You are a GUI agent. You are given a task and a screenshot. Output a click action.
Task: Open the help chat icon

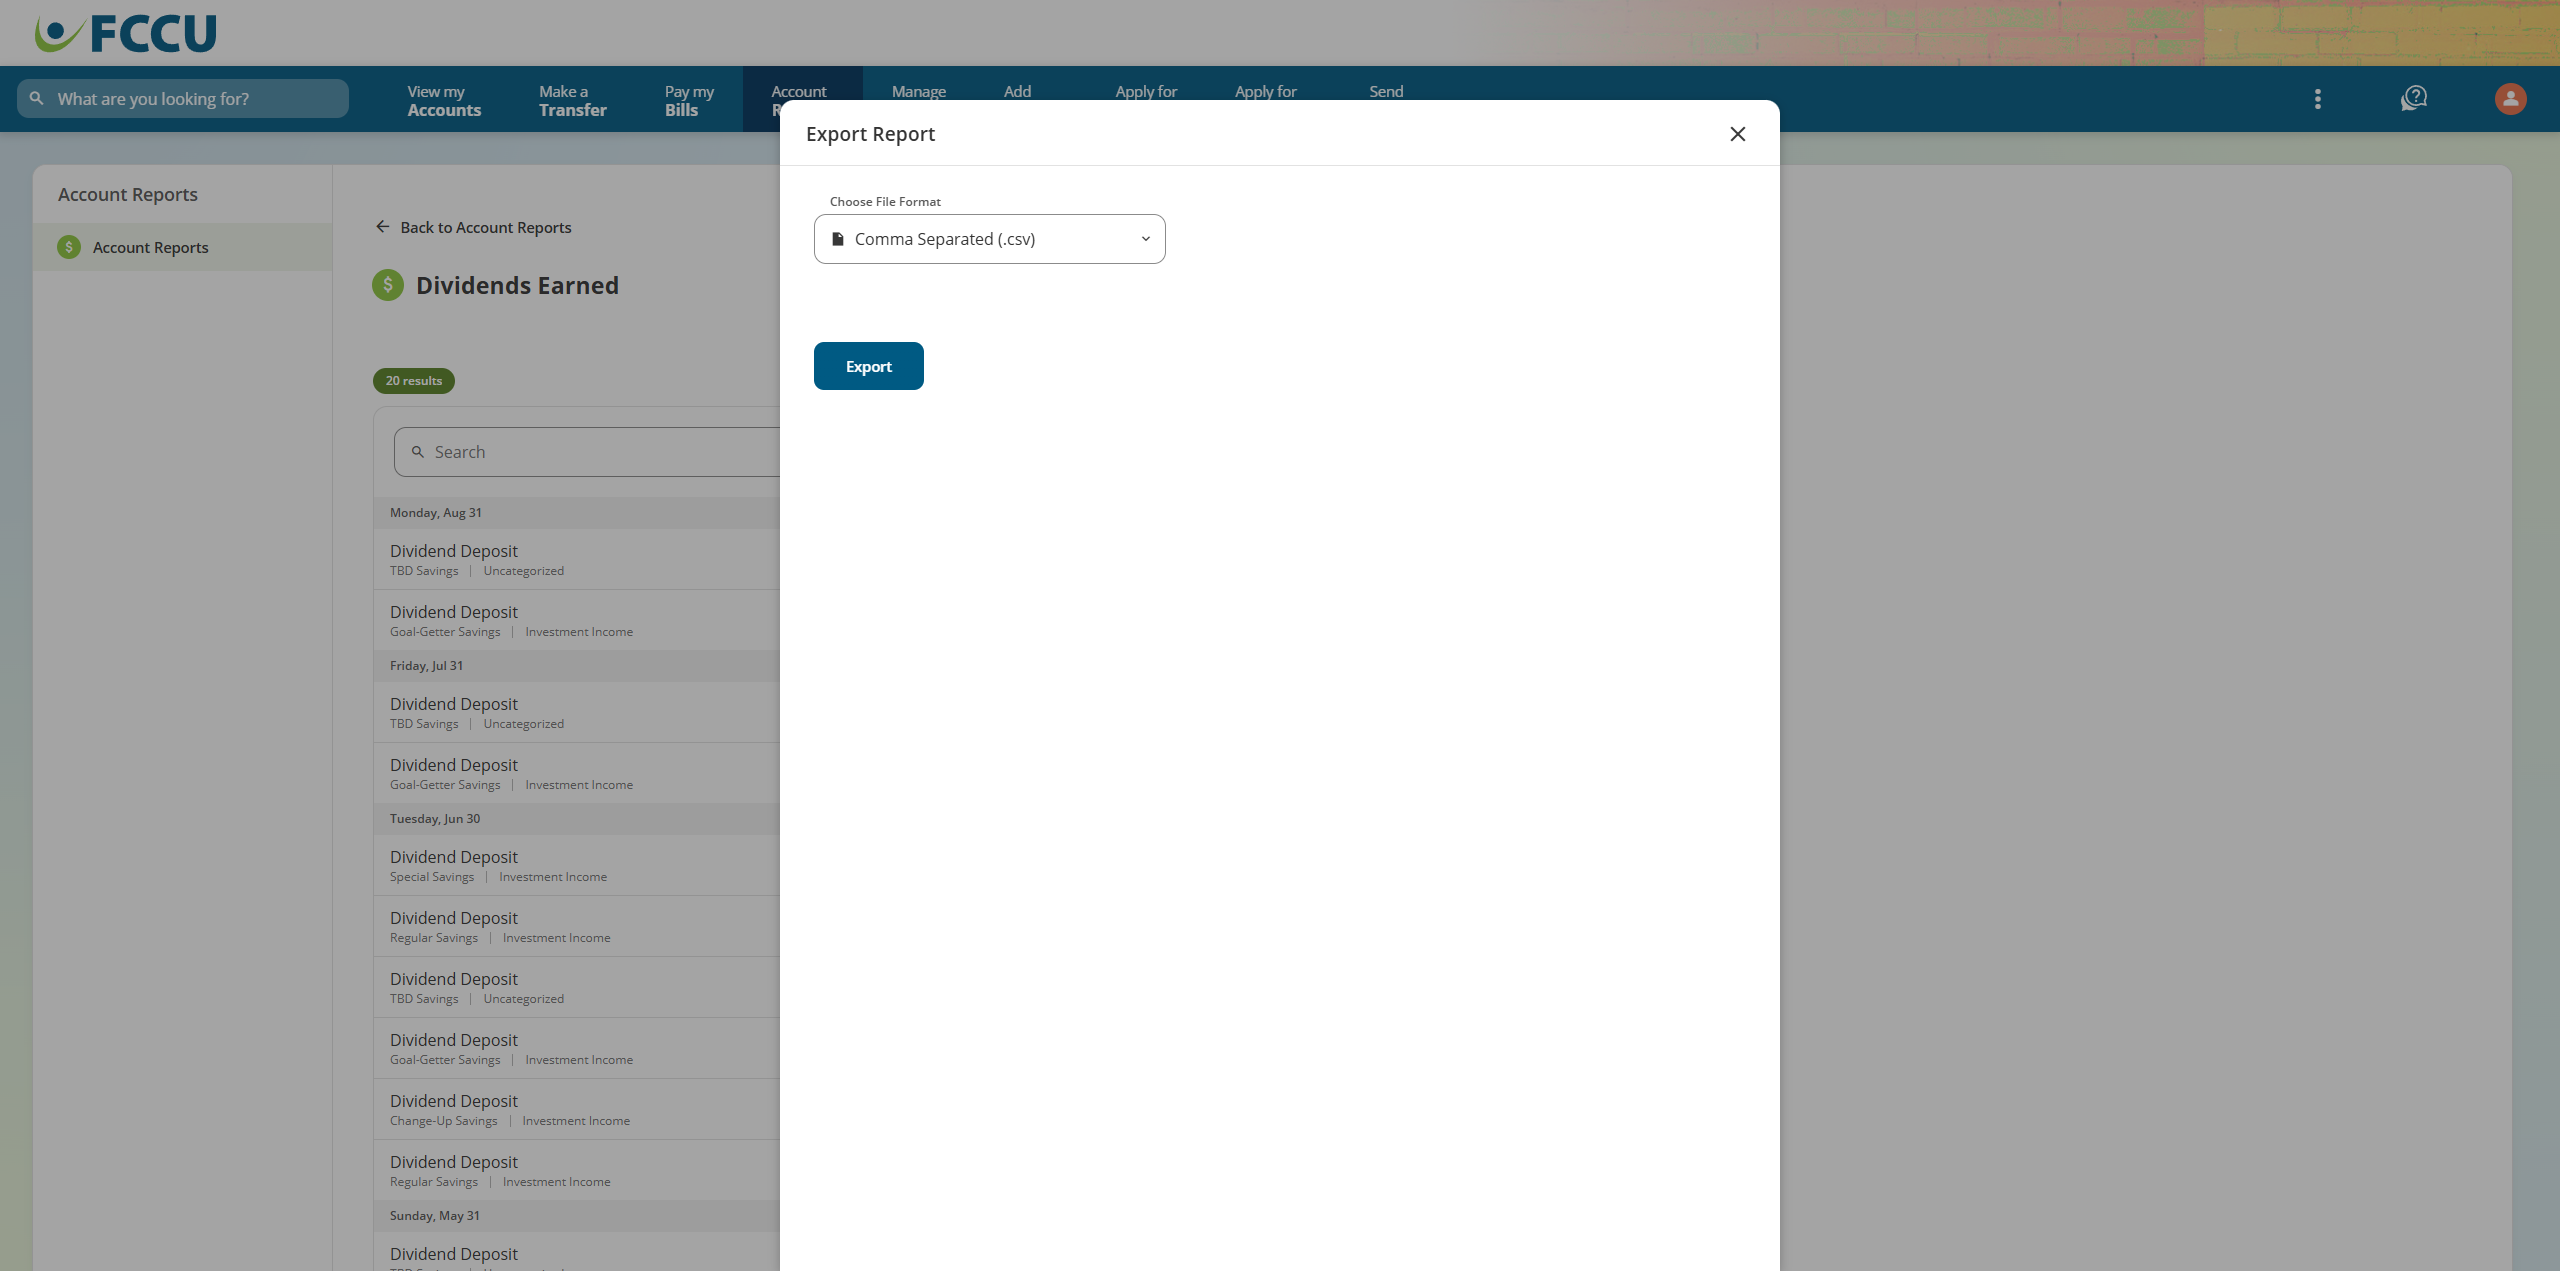2414,99
